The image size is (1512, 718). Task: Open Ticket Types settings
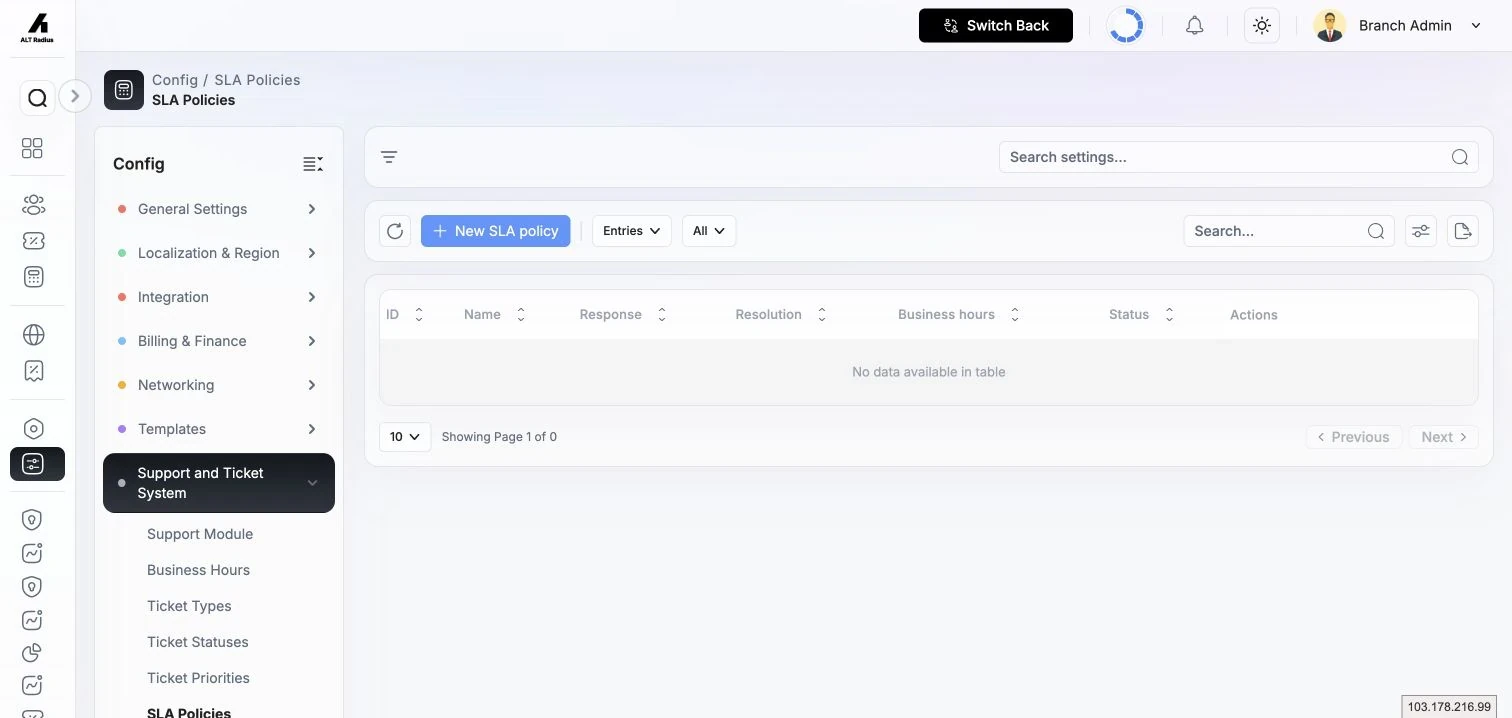pyautogui.click(x=189, y=606)
